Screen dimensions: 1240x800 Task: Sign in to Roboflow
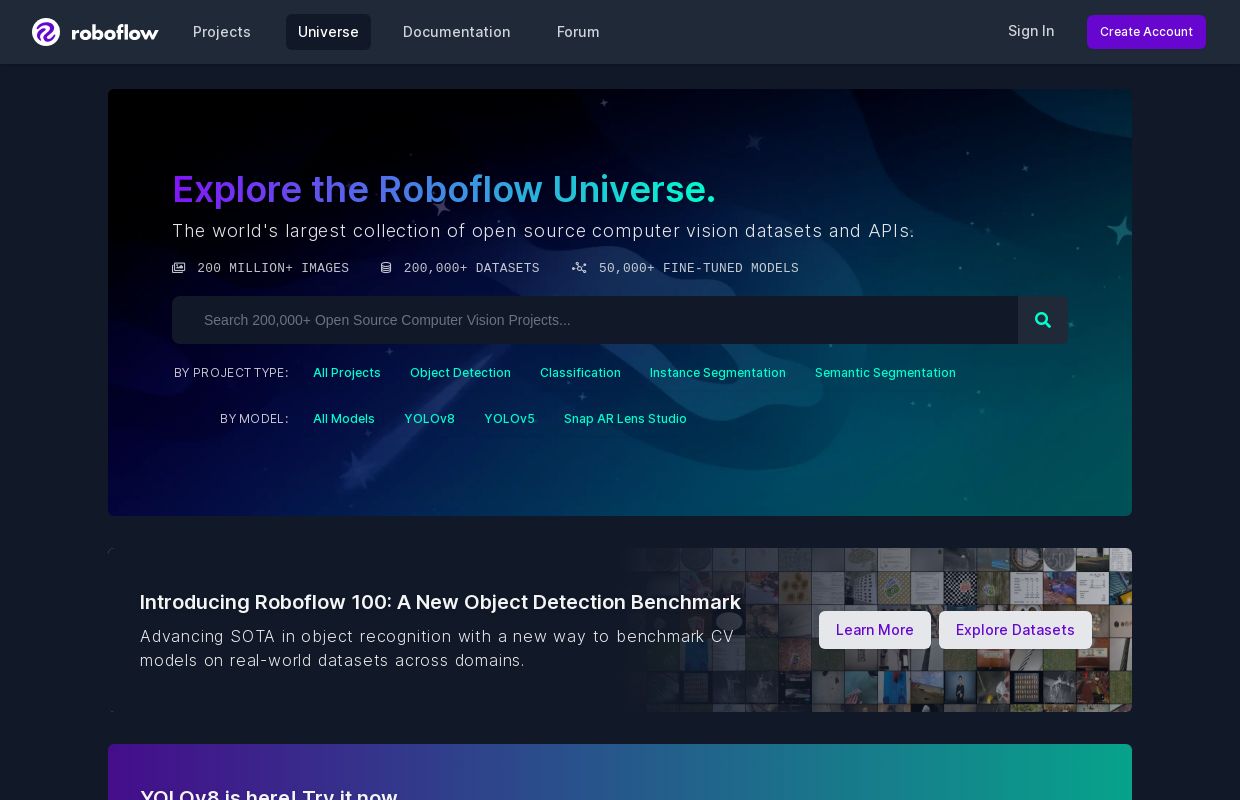[x=1031, y=31]
